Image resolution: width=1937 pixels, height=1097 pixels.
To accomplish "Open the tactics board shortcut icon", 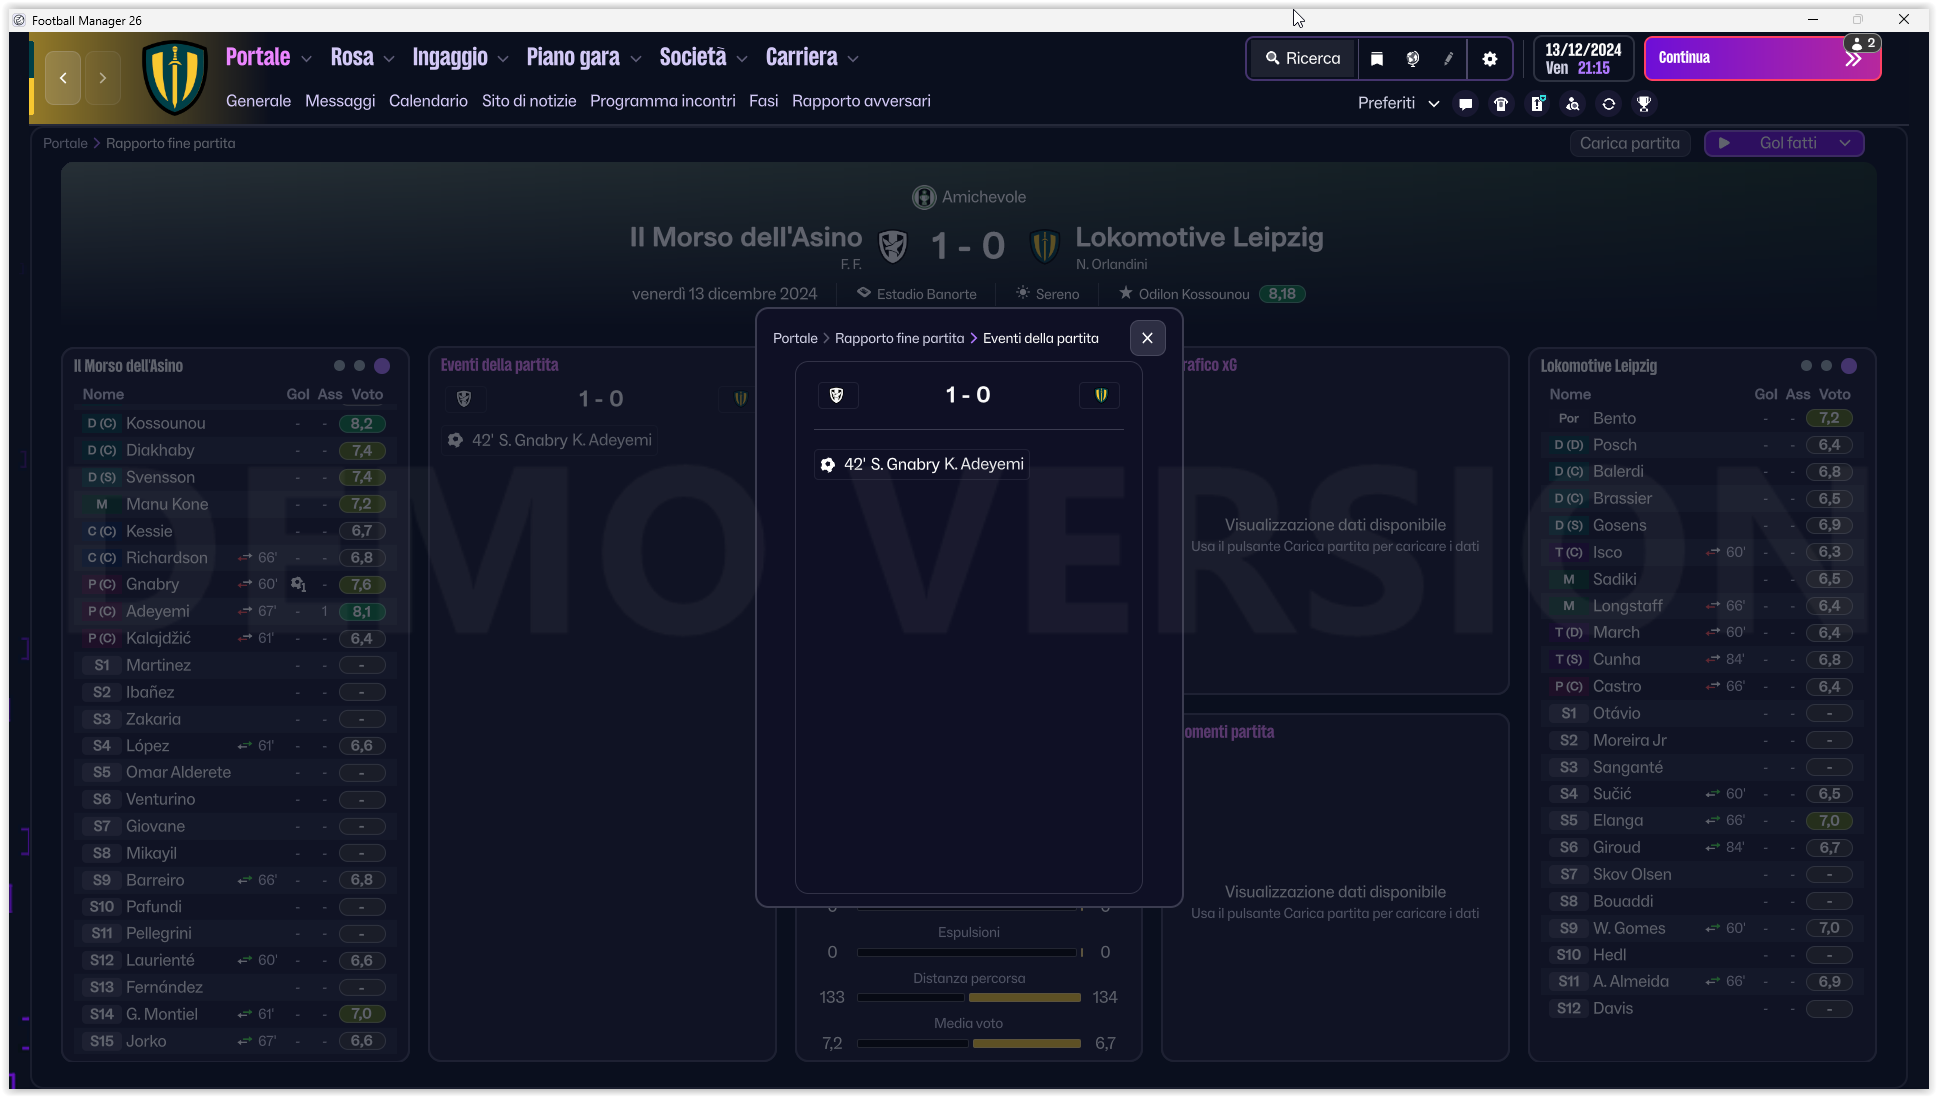I will [1538, 104].
